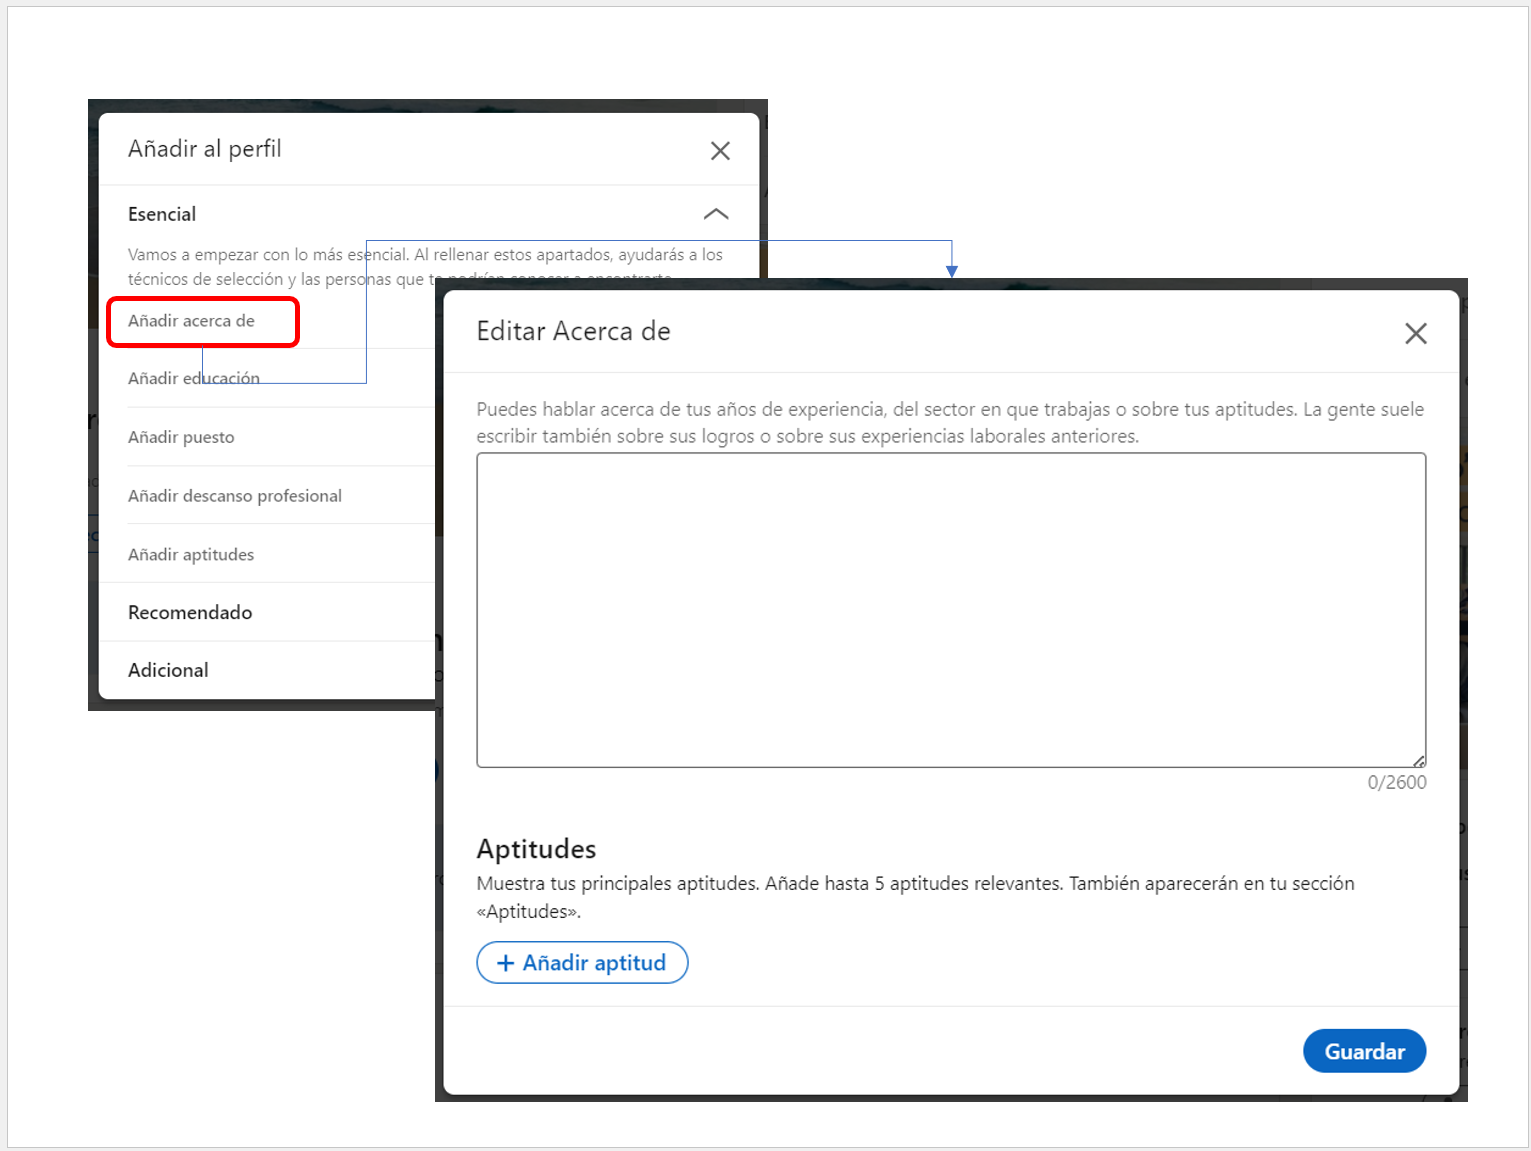Expand the Recomendado section
The width and height of the screenshot is (1531, 1151).
click(x=190, y=612)
